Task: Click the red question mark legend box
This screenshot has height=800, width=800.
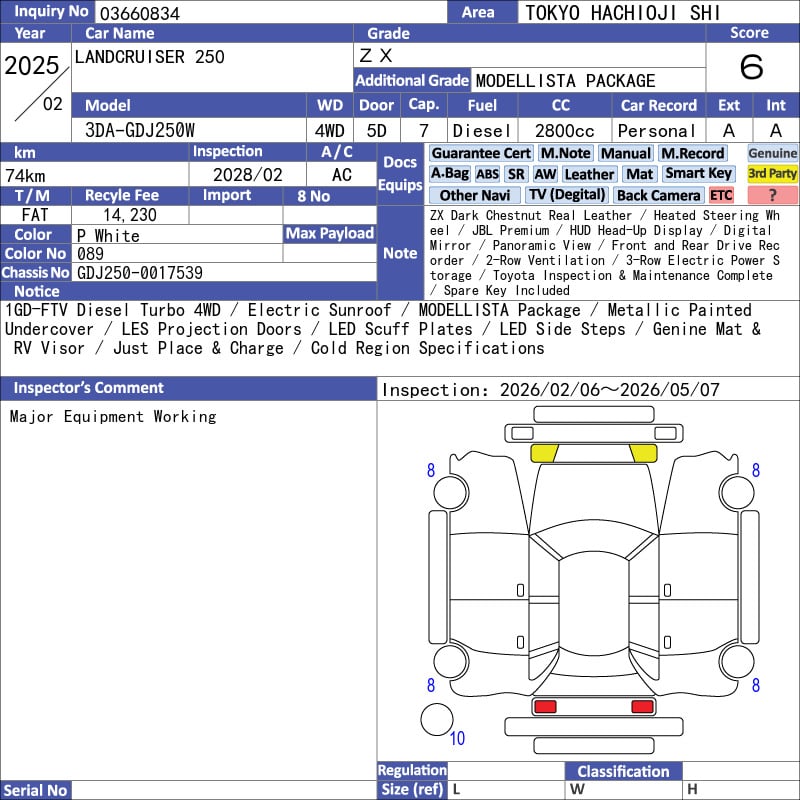Action: pyautogui.click(x=772, y=195)
